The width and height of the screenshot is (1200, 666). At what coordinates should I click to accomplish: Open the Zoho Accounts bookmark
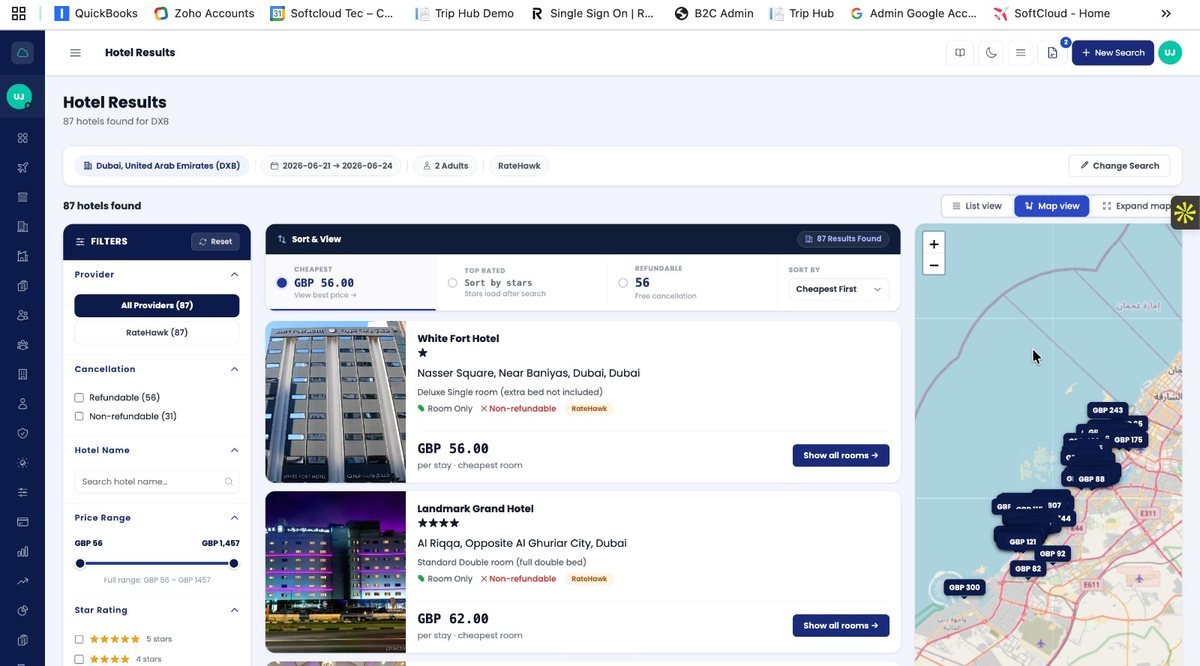pyautogui.click(x=204, y=14)
